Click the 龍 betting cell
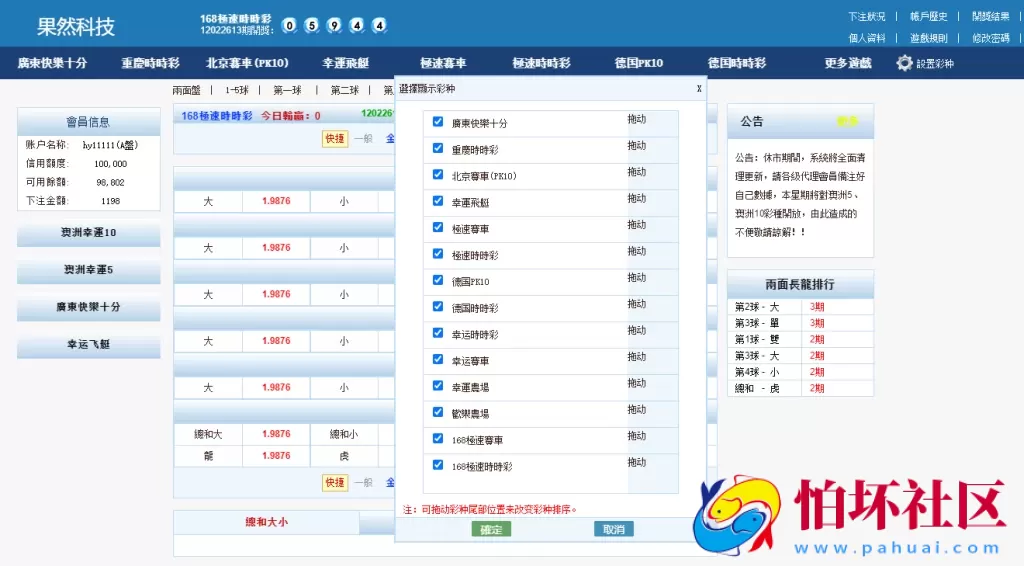Screen dimensions: 1024x566 (208, 456)
